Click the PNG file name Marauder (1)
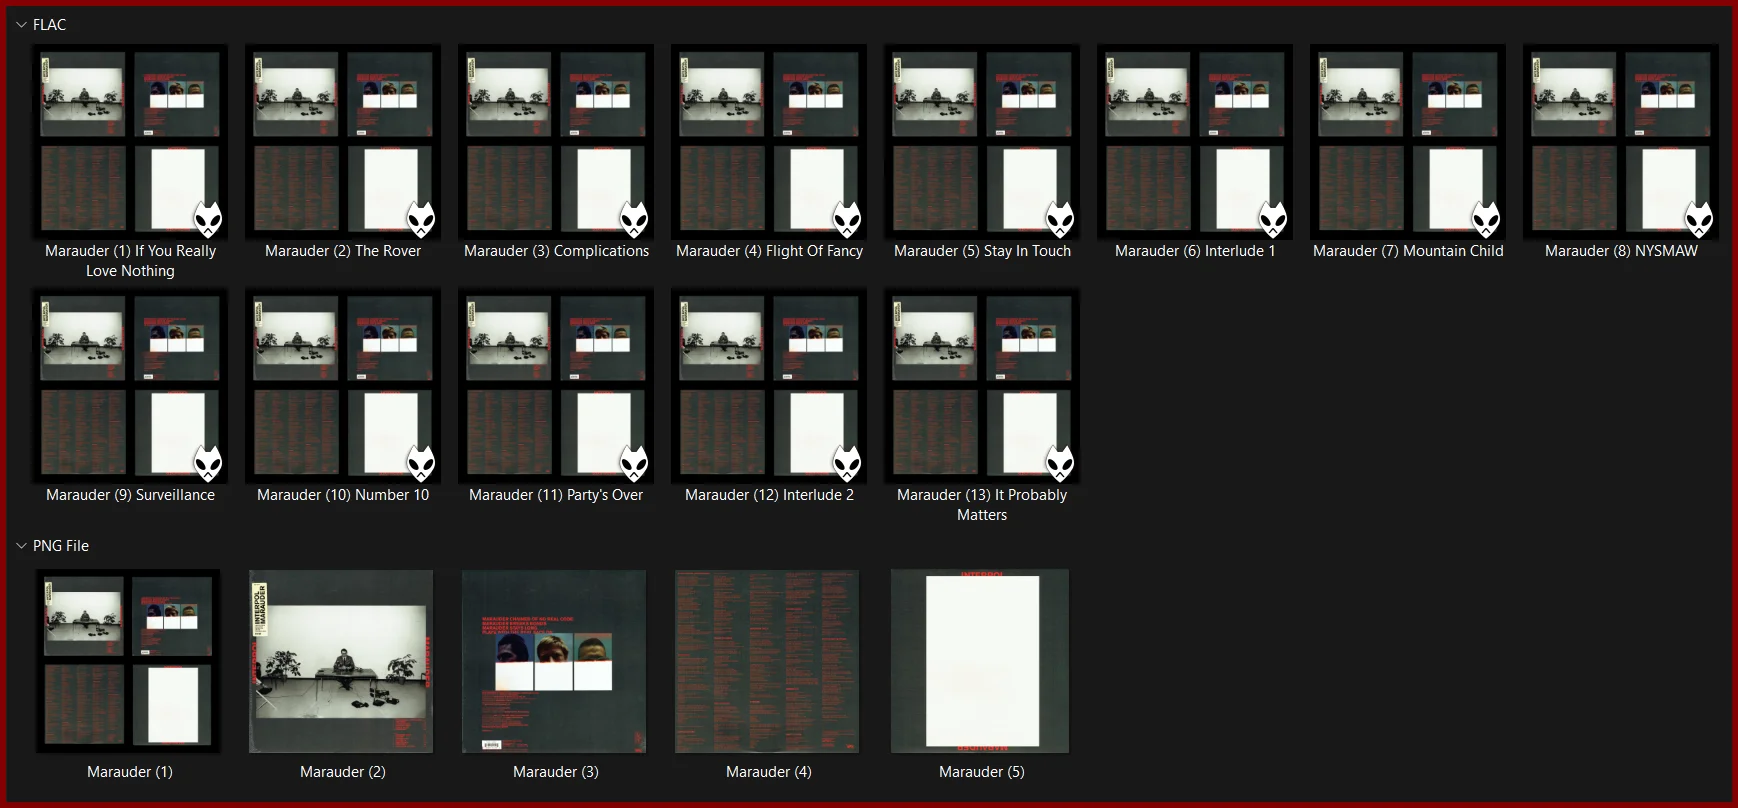This screenshot has width=1738, height=808. pyautogui.click(x=130, y=772)
